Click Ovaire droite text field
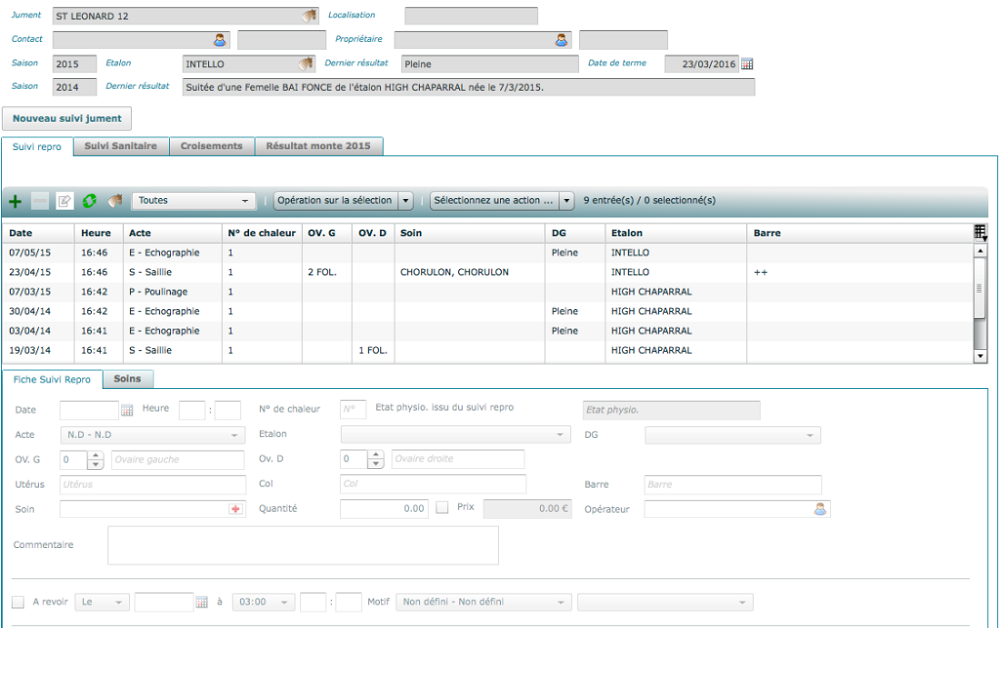Image resolution: width=1000 pixels, height=700 pixels. click(458, 459)
